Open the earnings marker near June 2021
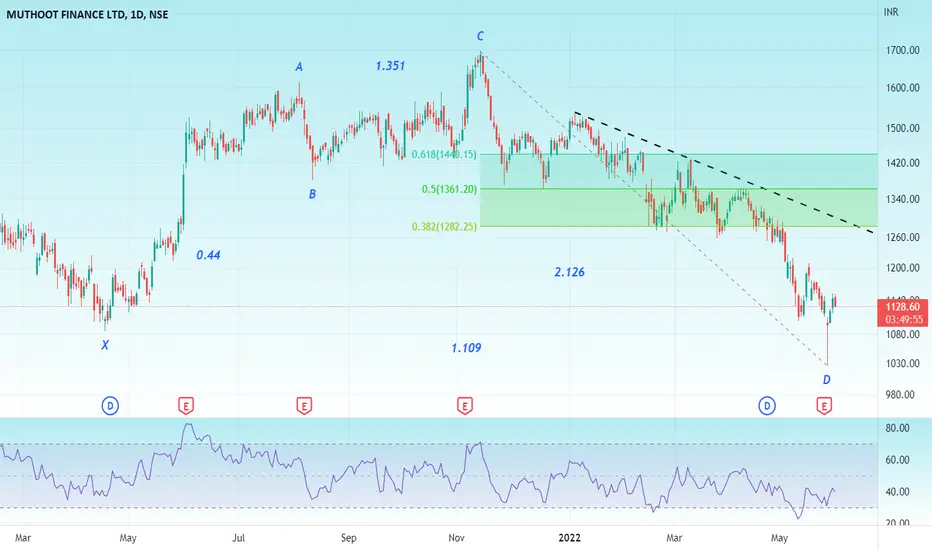 (x=186, y=406)
